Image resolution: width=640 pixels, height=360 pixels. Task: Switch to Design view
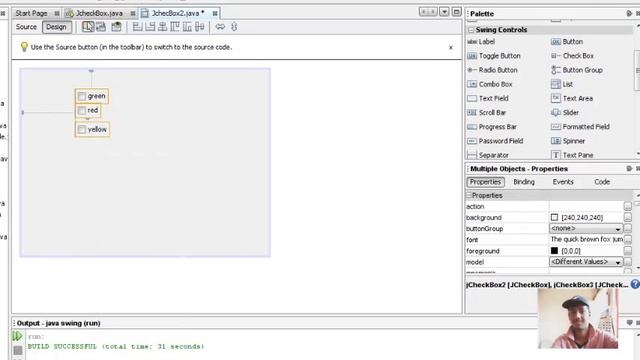point(56,27)
